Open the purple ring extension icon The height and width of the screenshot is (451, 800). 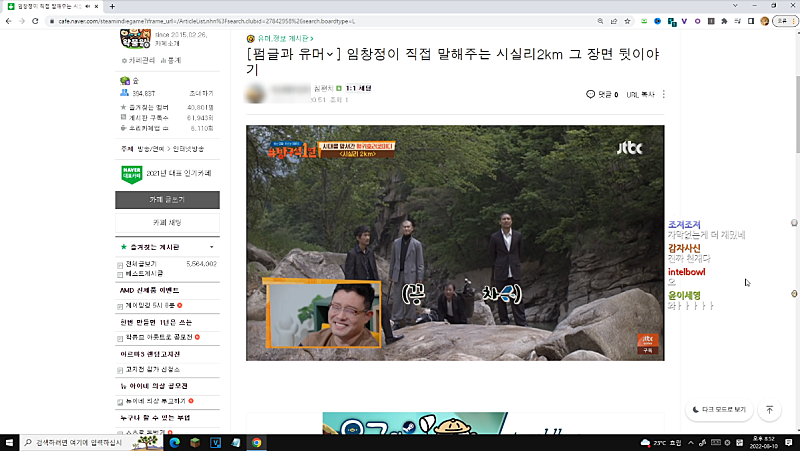point(697,21)
